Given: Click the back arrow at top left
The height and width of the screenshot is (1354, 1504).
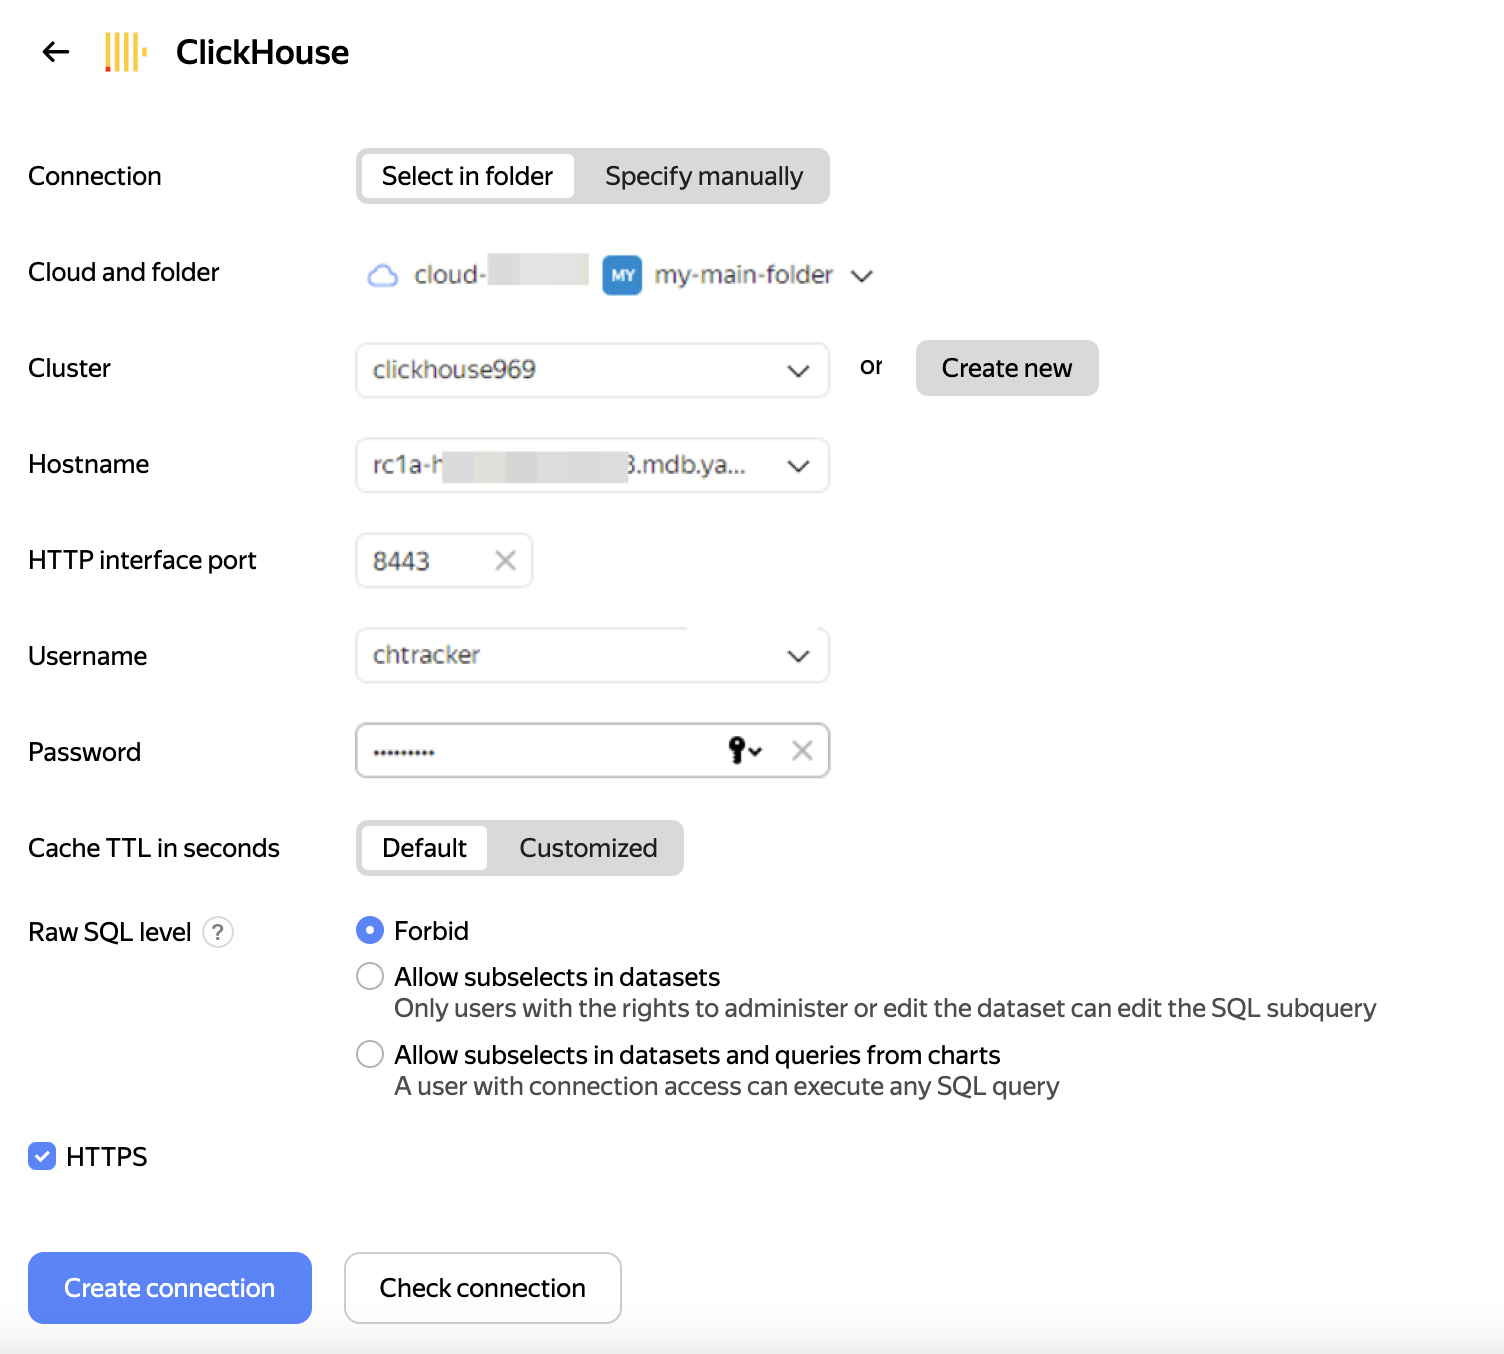Looking at the screenshot, I should coord(54,51).
